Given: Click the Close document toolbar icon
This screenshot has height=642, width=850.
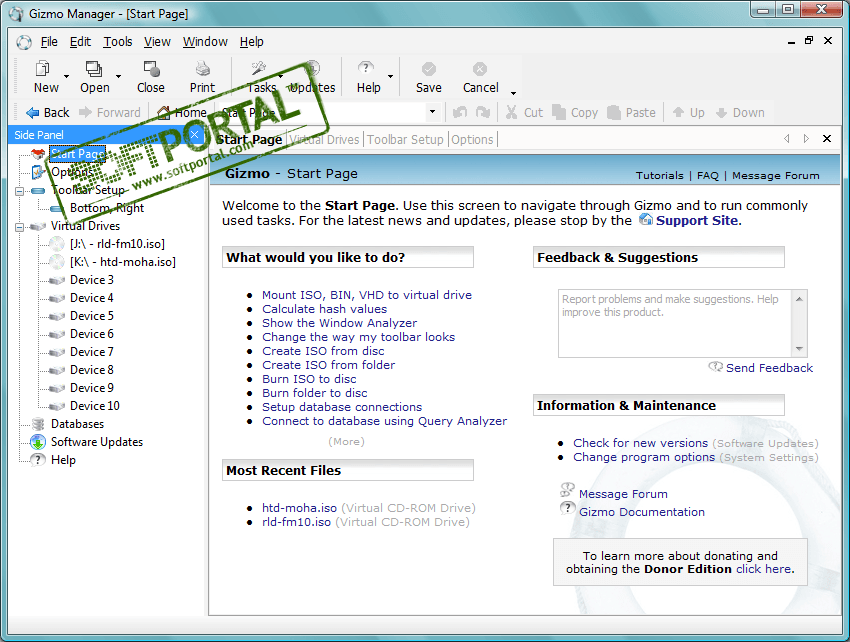Looking at the screenshot, I should pyautogui.click(x=151, y=69).
